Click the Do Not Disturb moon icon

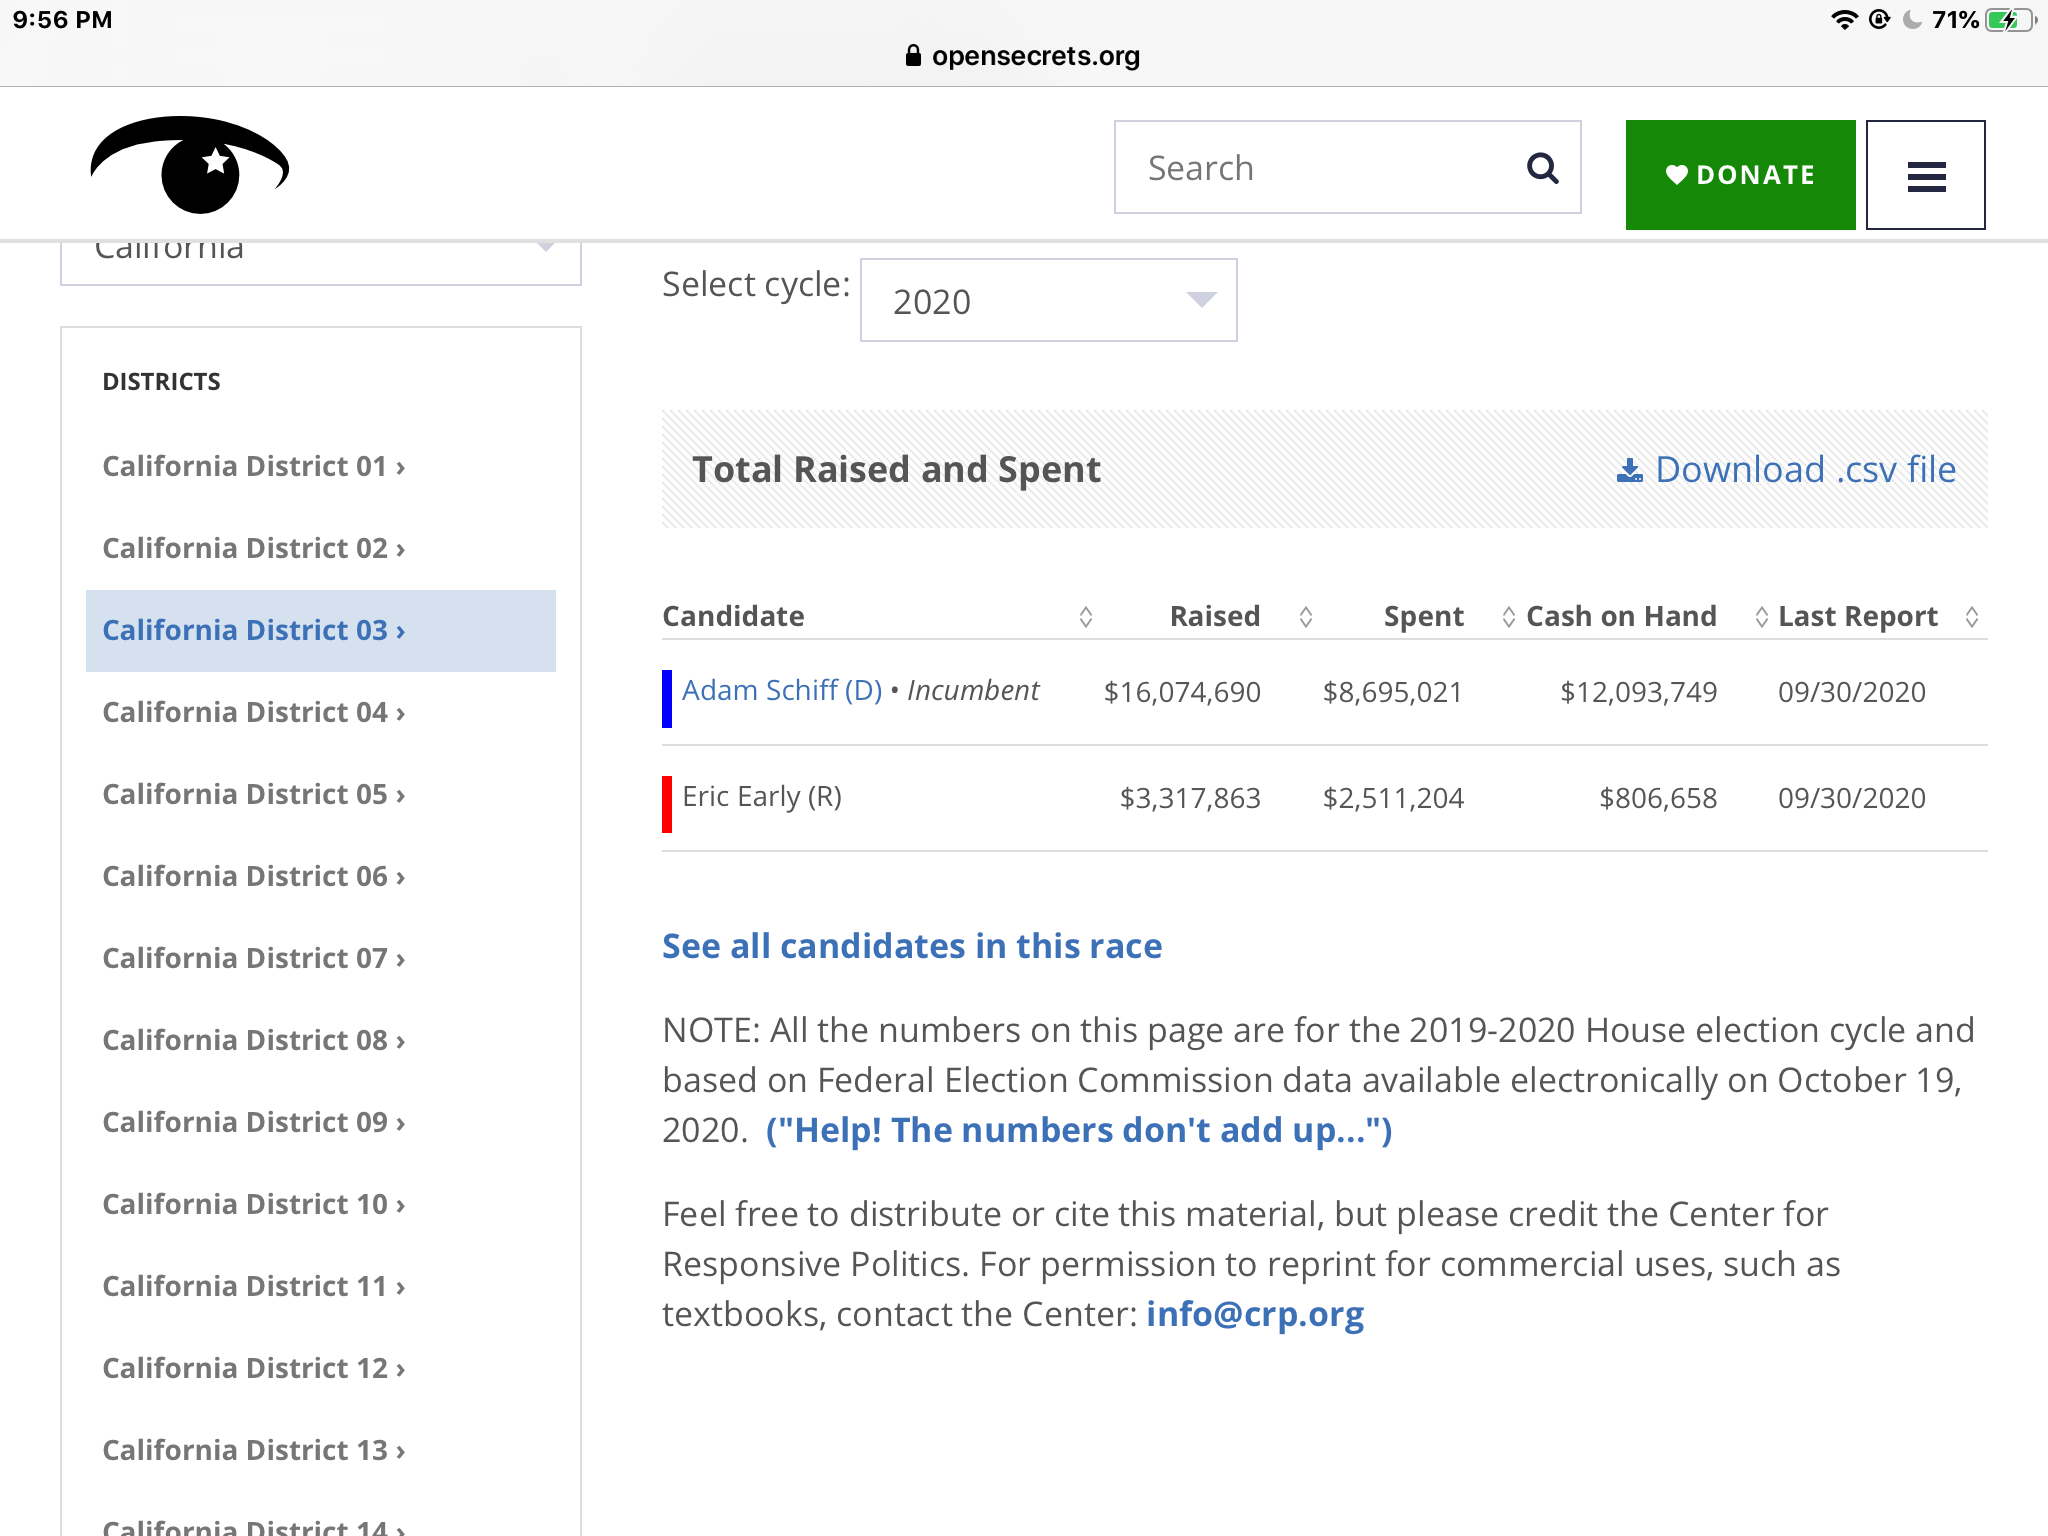1912,20
